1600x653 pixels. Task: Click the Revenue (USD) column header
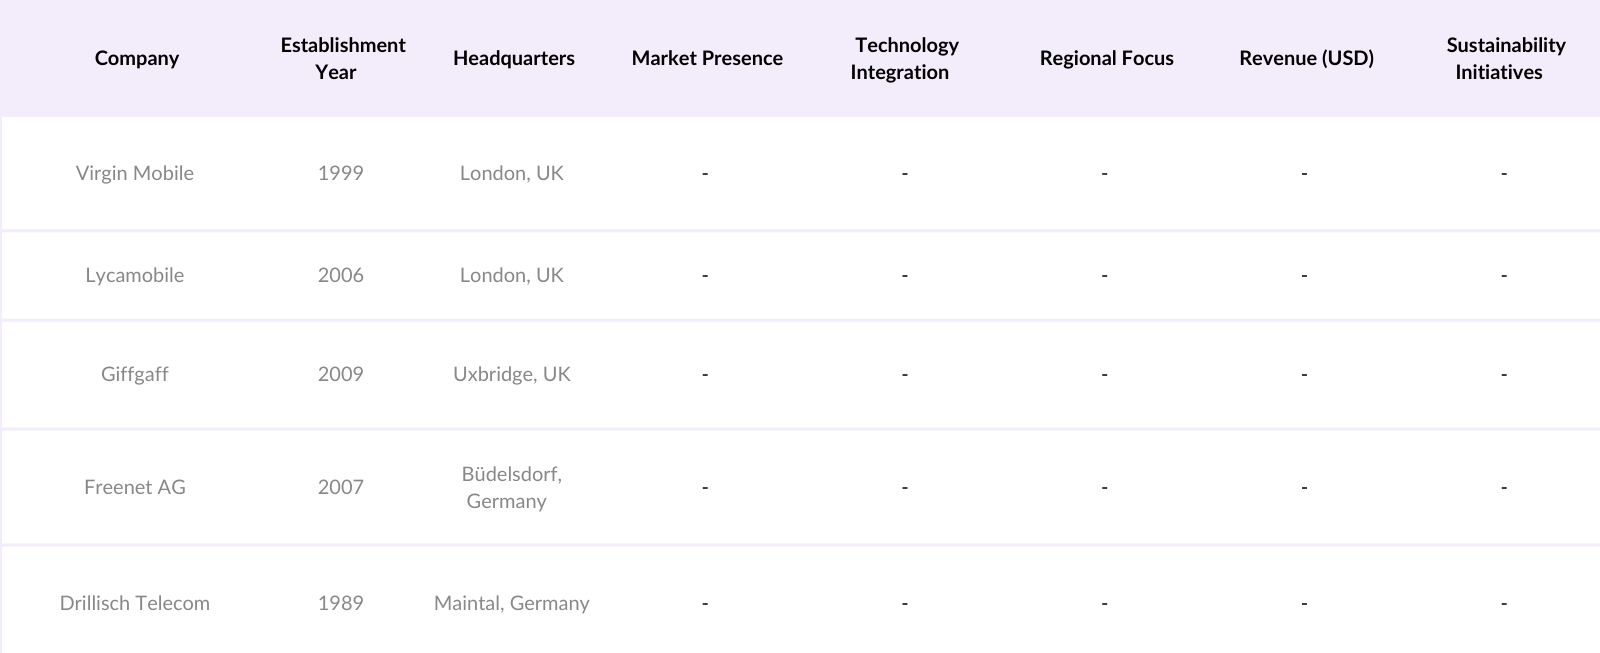[x=1306, y=58]
